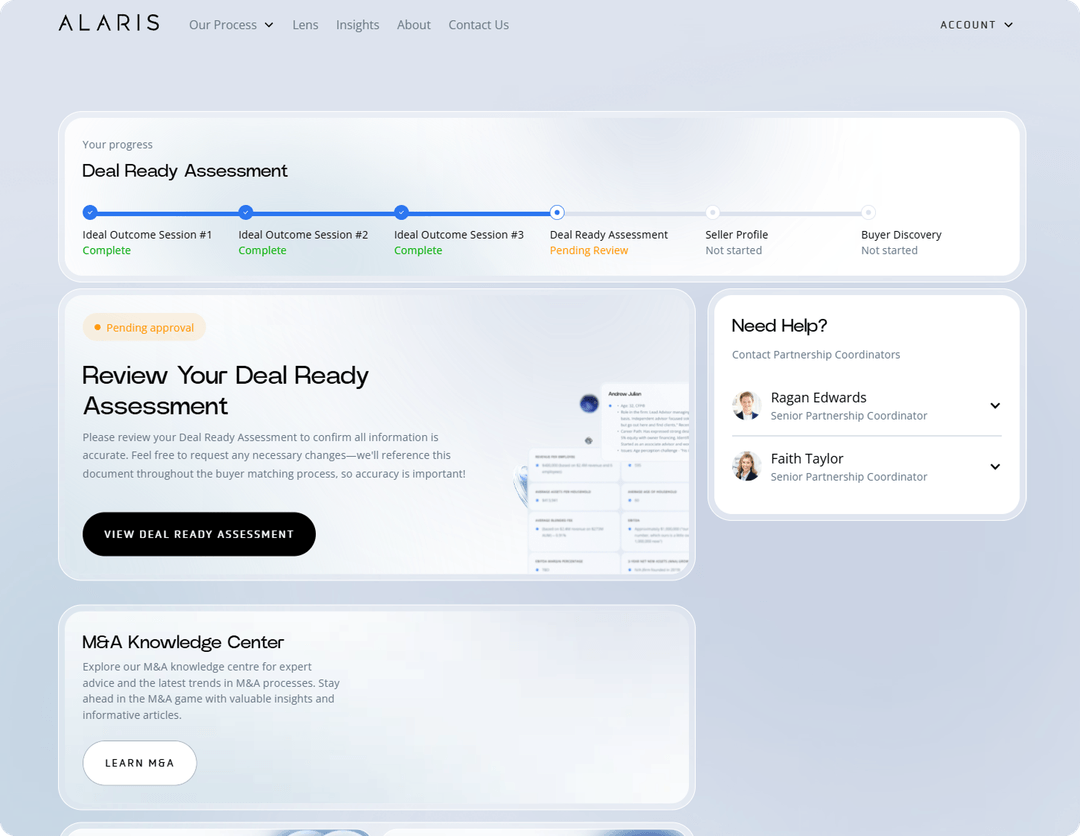
Task: Click the Seller Profile step dot
Action: pyautogui.click(x=713, y=212)
